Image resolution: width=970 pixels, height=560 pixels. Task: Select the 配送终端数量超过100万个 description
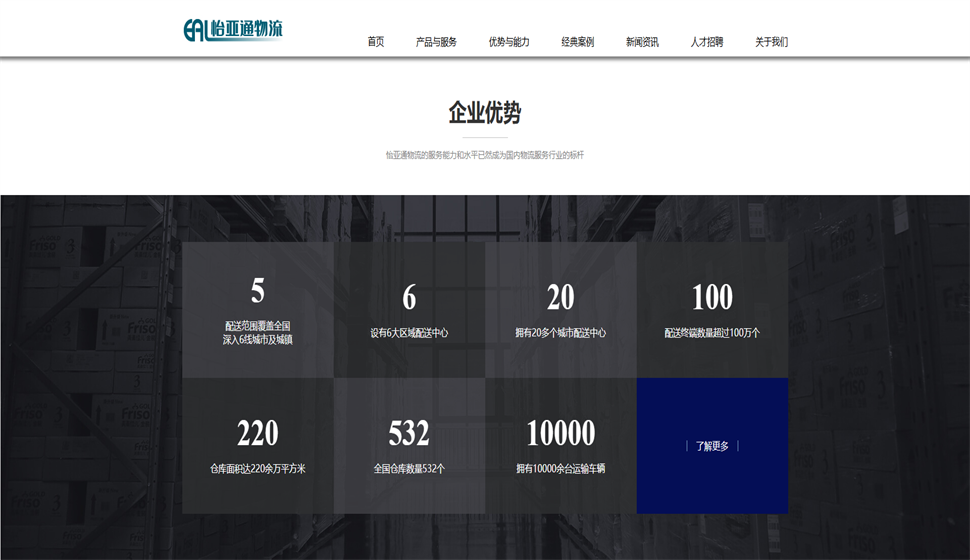click(712, 333)
